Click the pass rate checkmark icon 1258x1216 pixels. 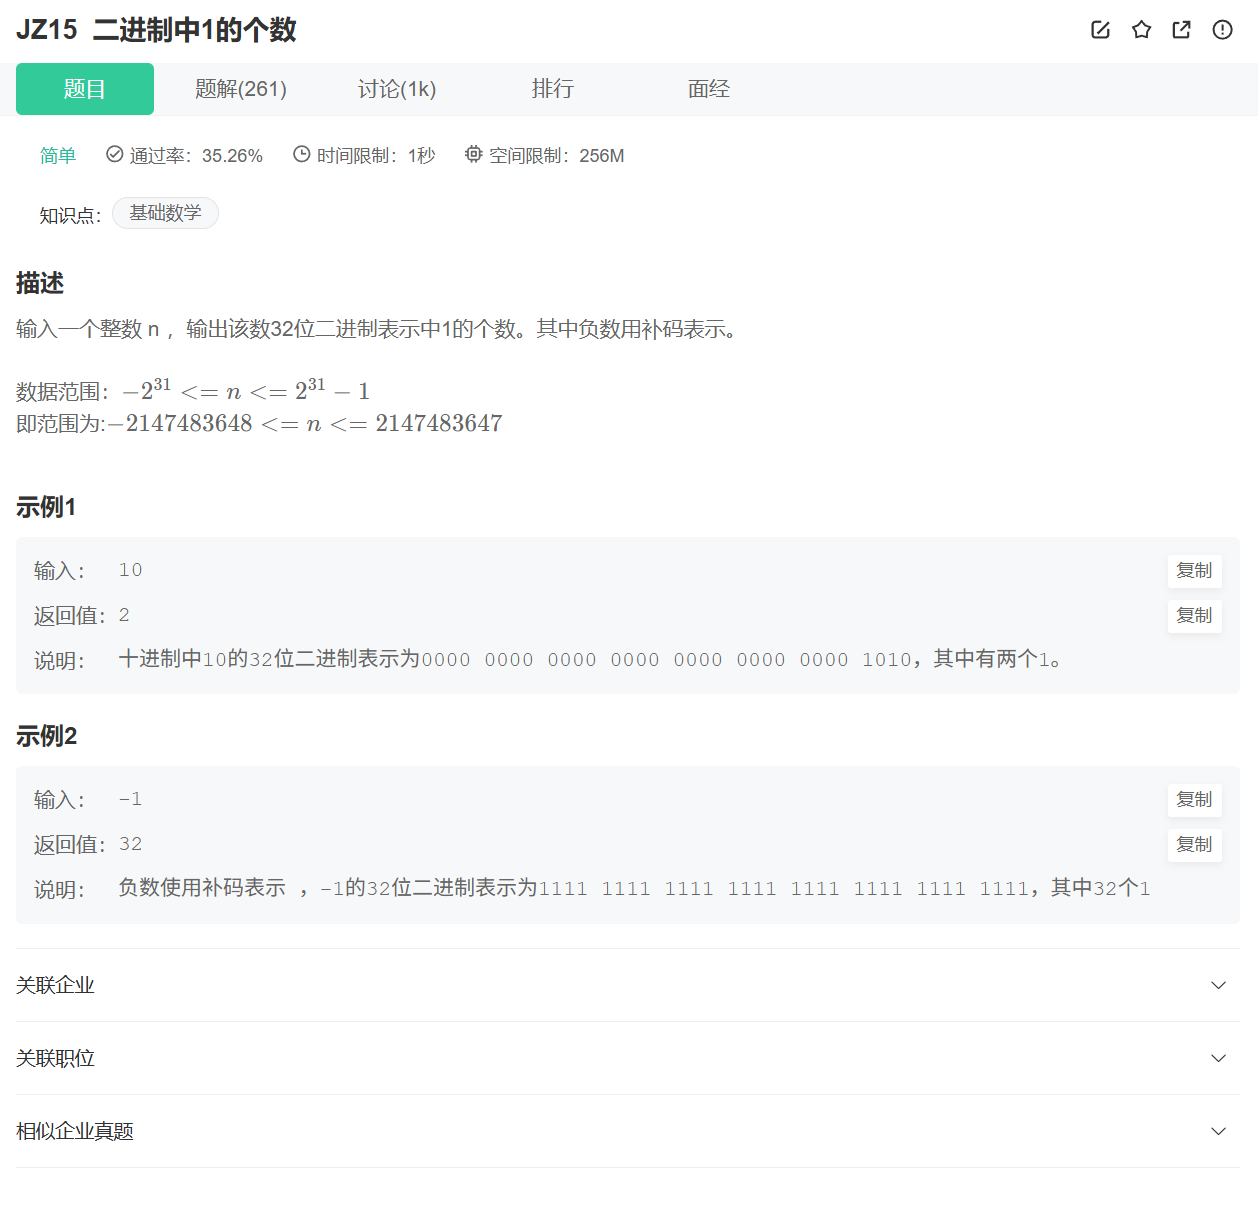[114, 154]
